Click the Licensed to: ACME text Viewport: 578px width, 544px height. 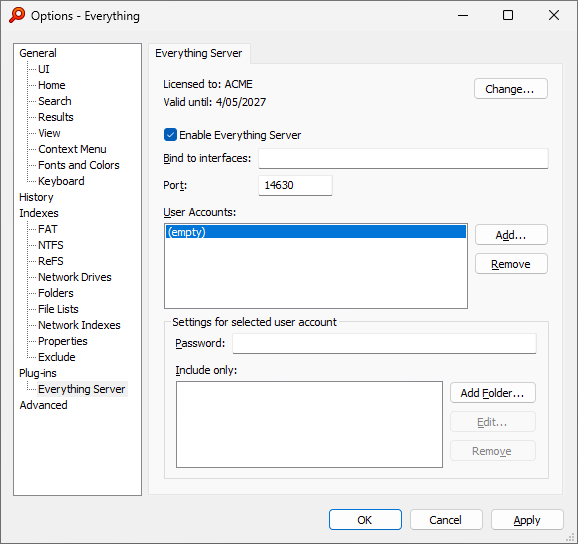click(x=208, y=84)
